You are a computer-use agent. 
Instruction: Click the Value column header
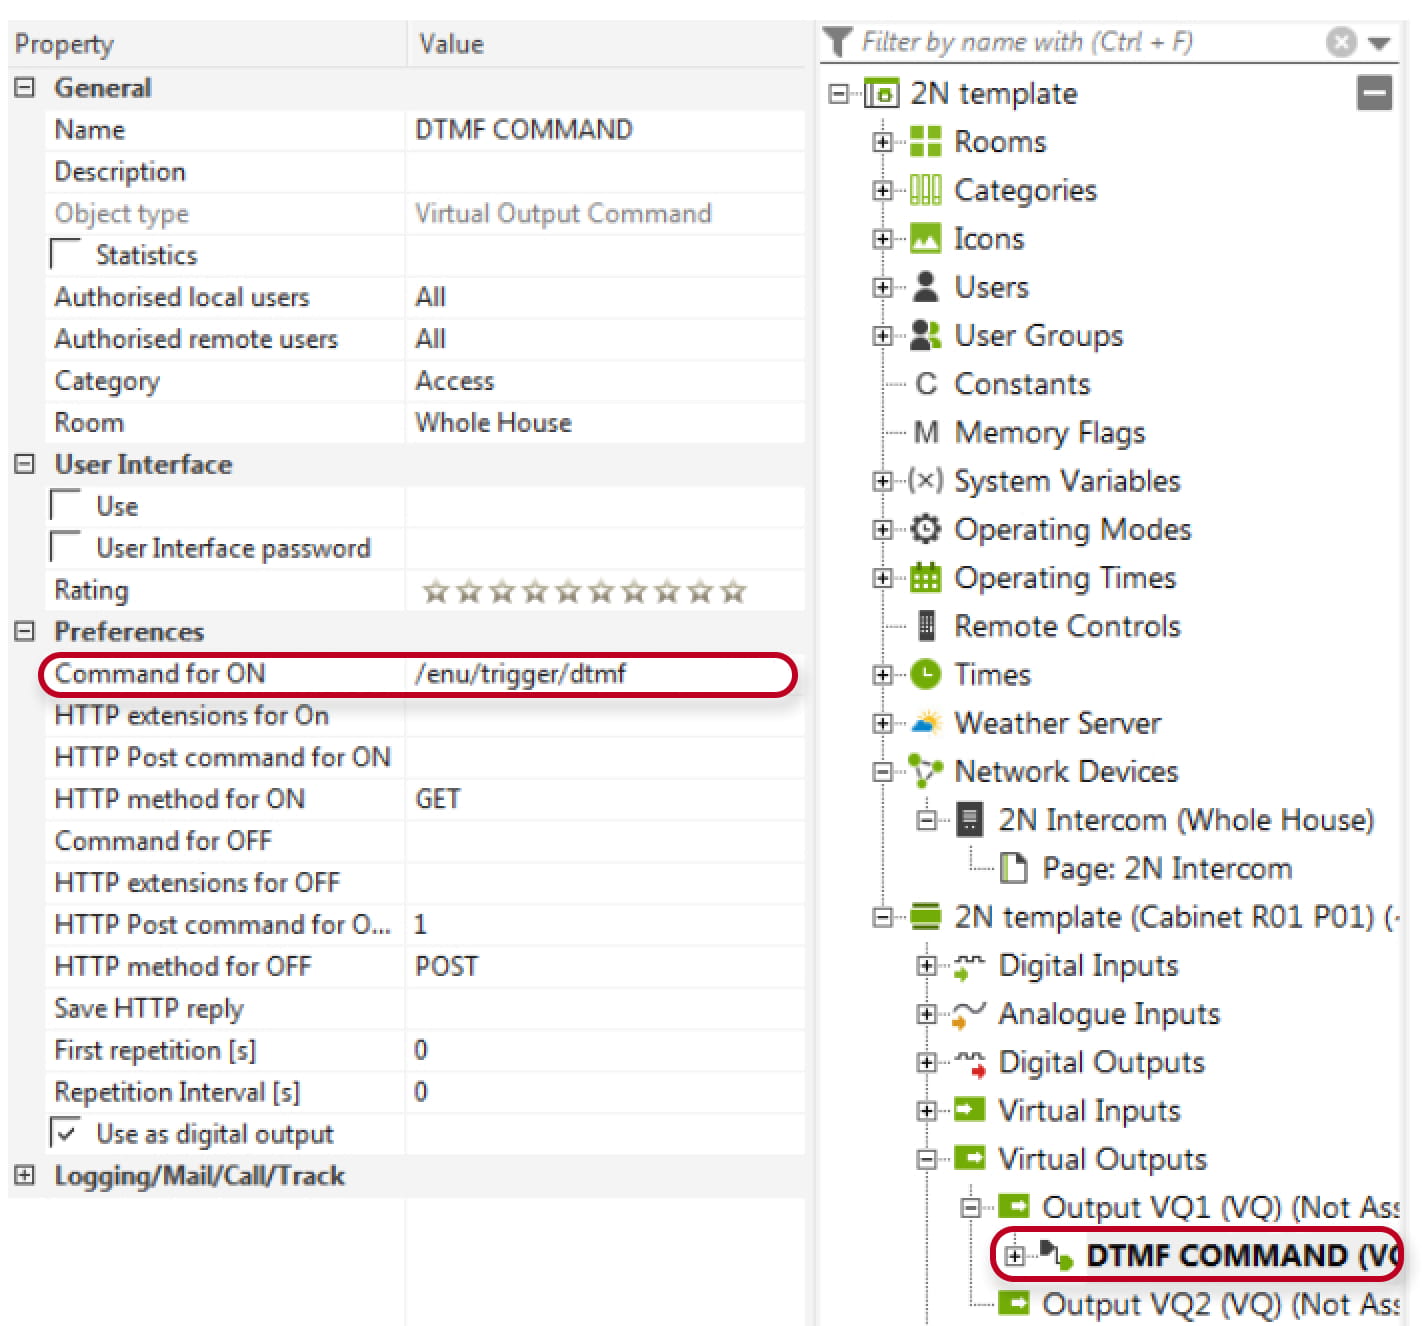tap(604, 44)
